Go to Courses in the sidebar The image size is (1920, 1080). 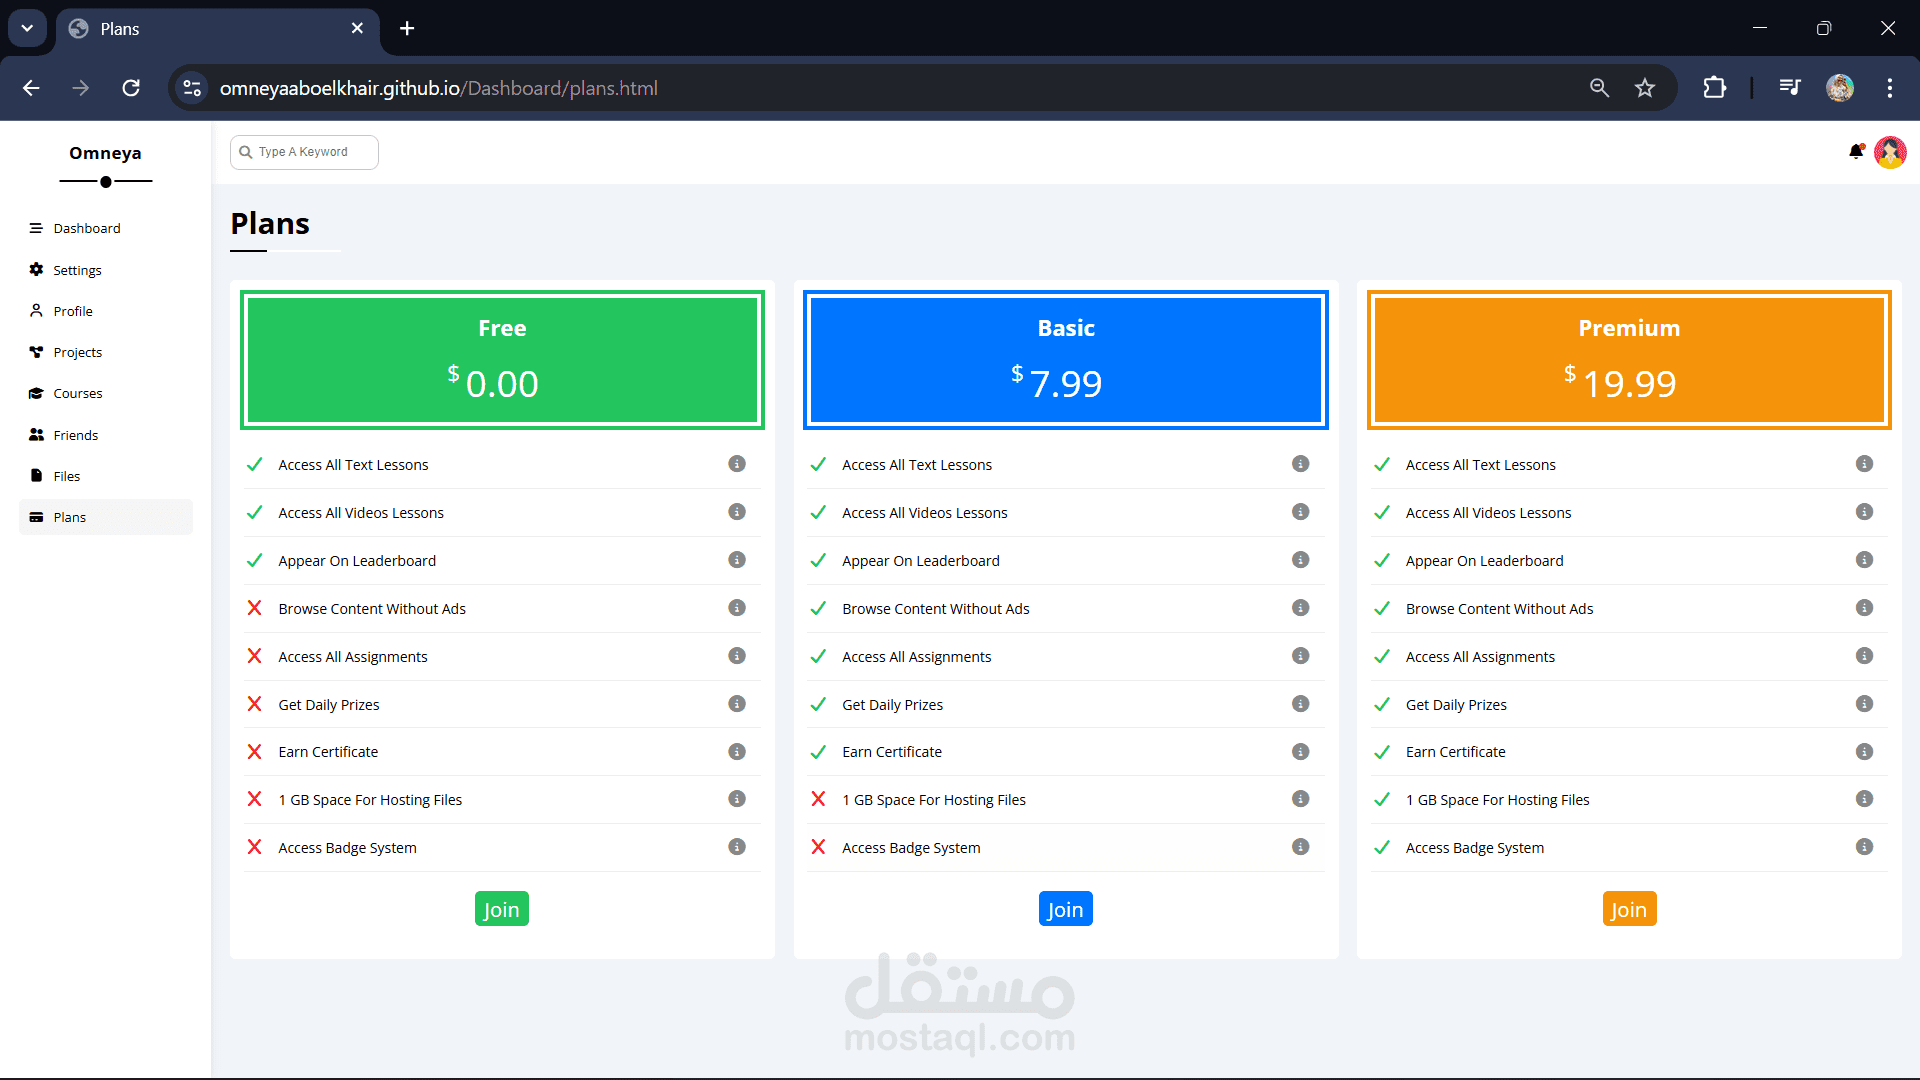click(x=77, y=393)
